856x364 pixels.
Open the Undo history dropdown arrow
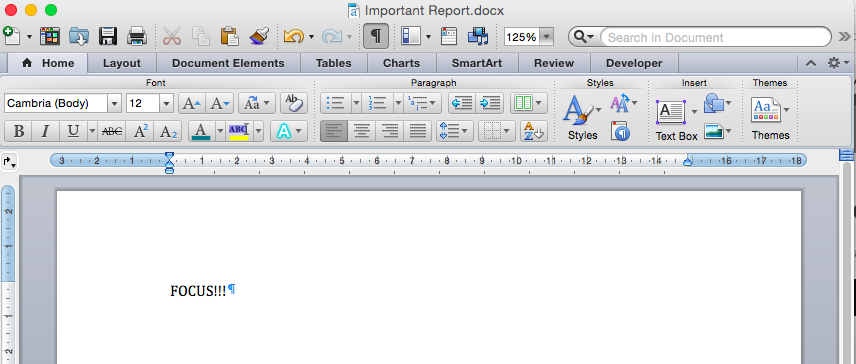(311, 37)
